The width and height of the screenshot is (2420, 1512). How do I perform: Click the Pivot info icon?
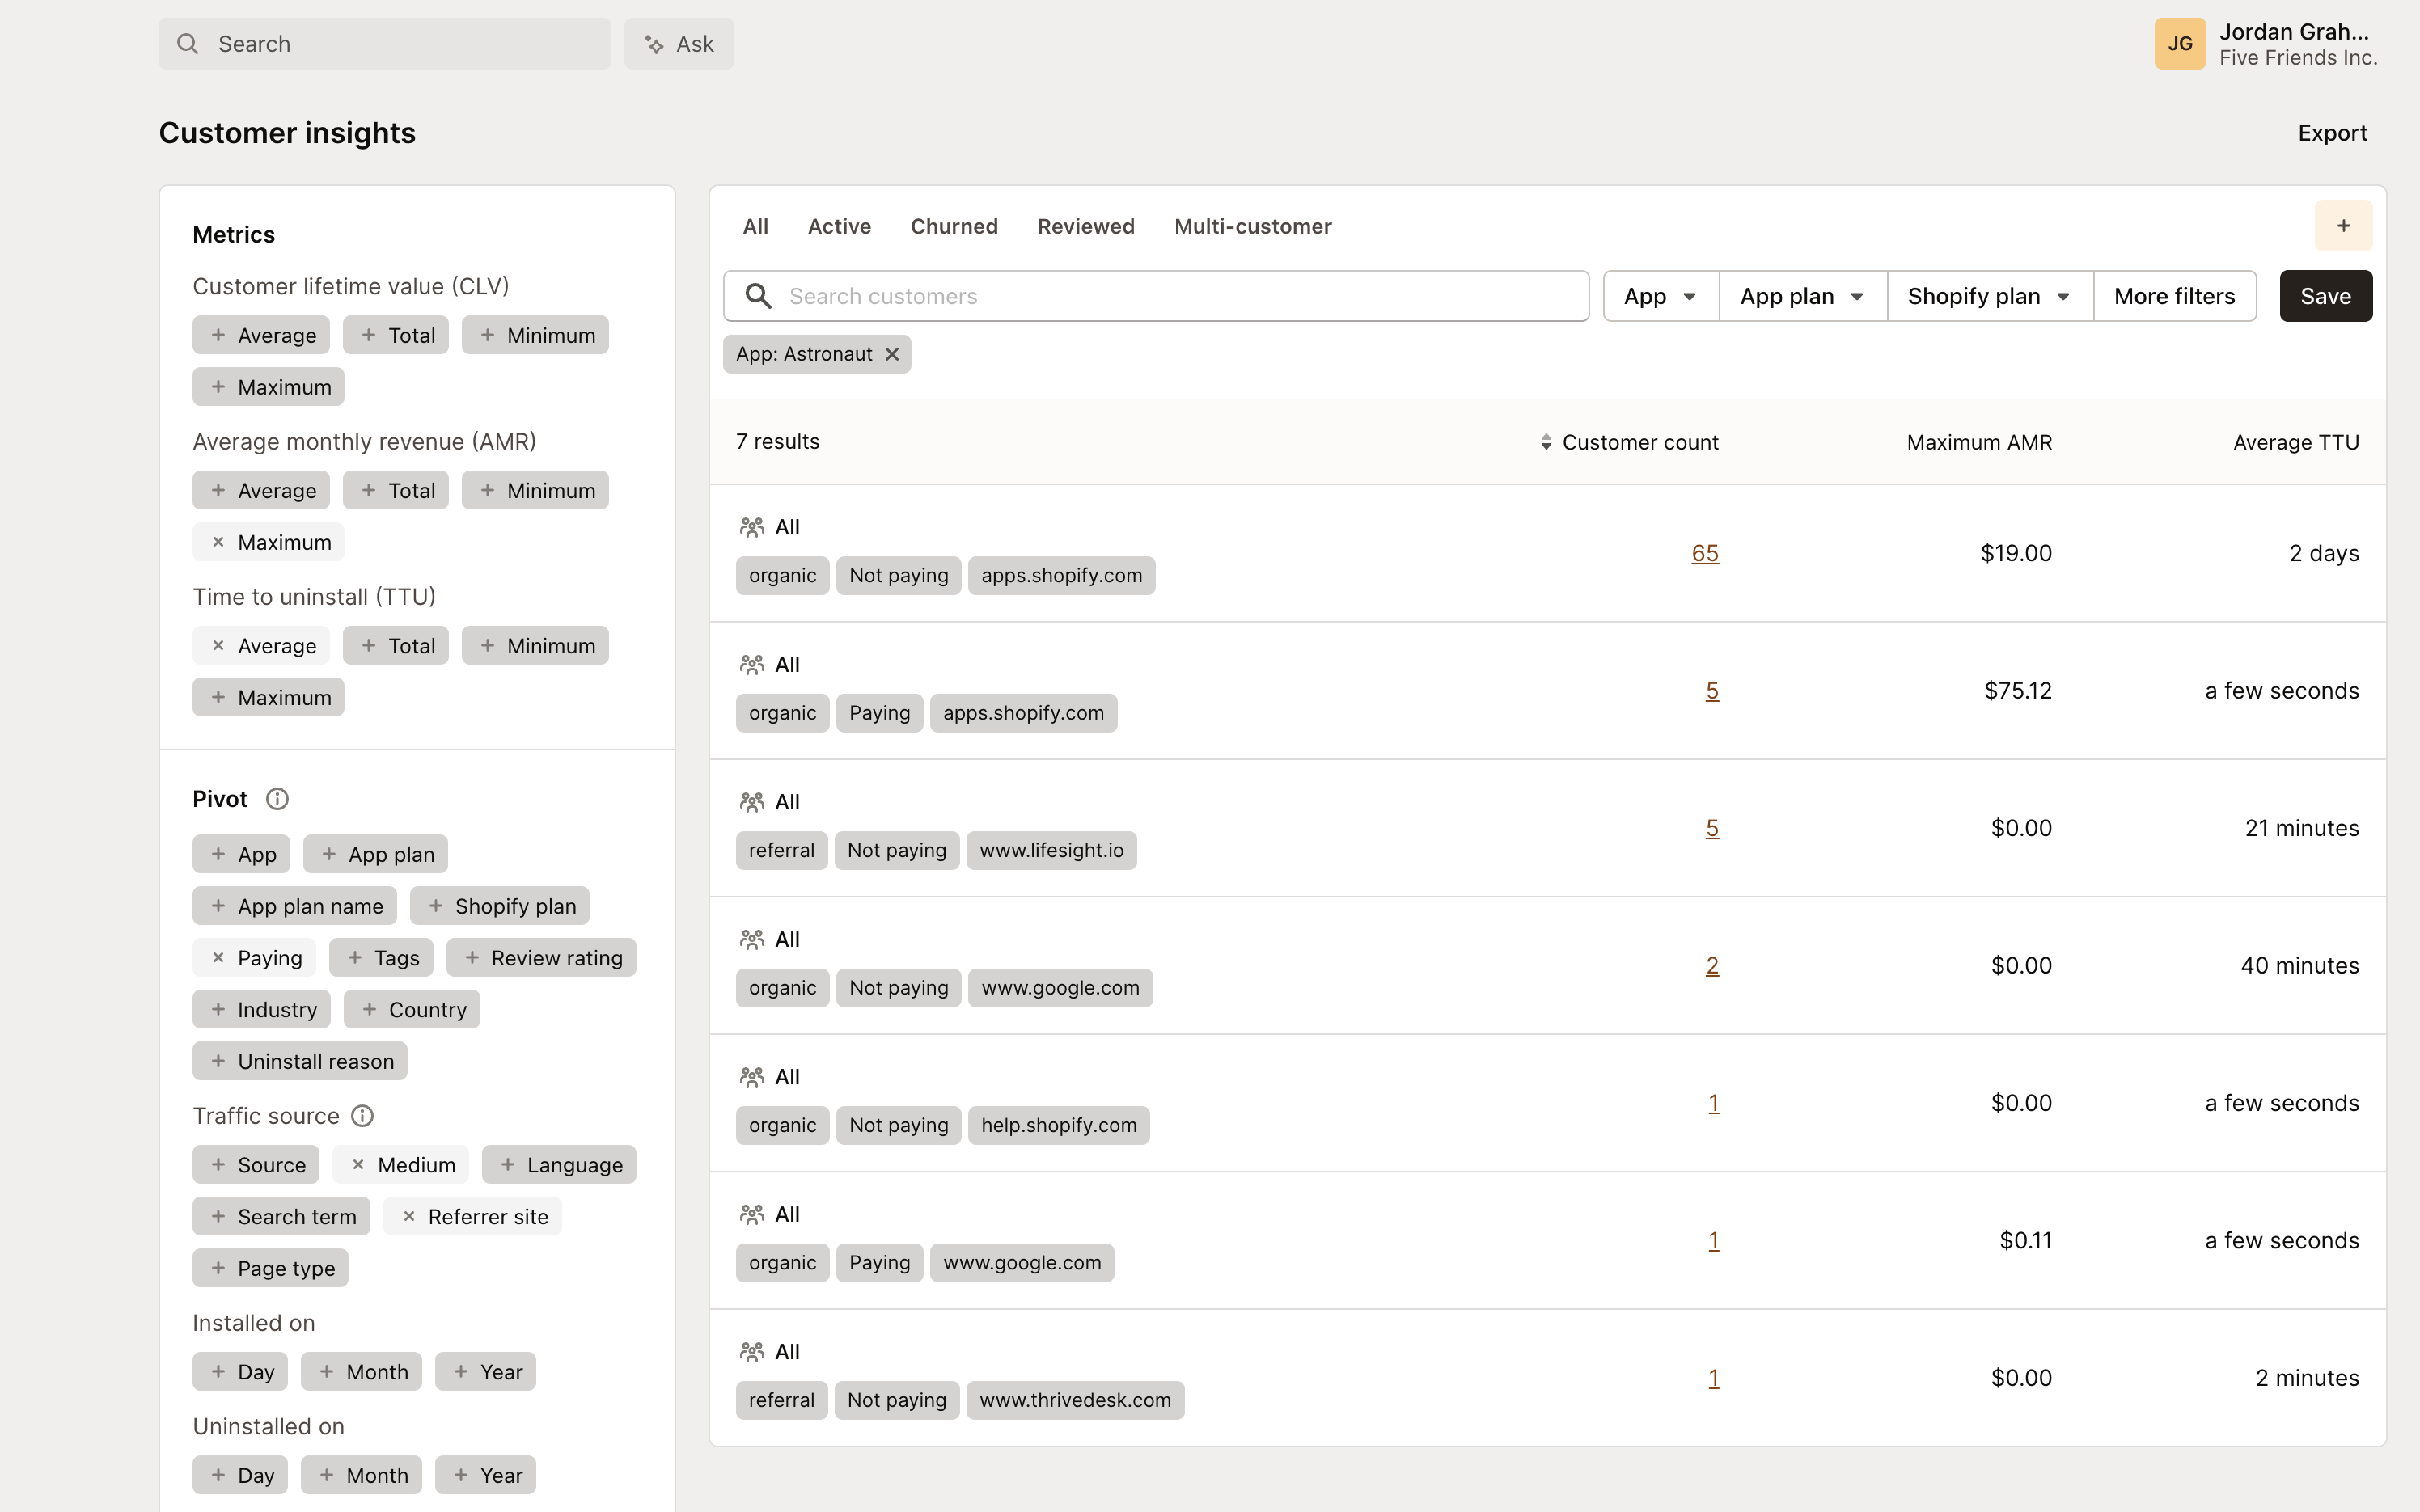[x=277, y=799]
